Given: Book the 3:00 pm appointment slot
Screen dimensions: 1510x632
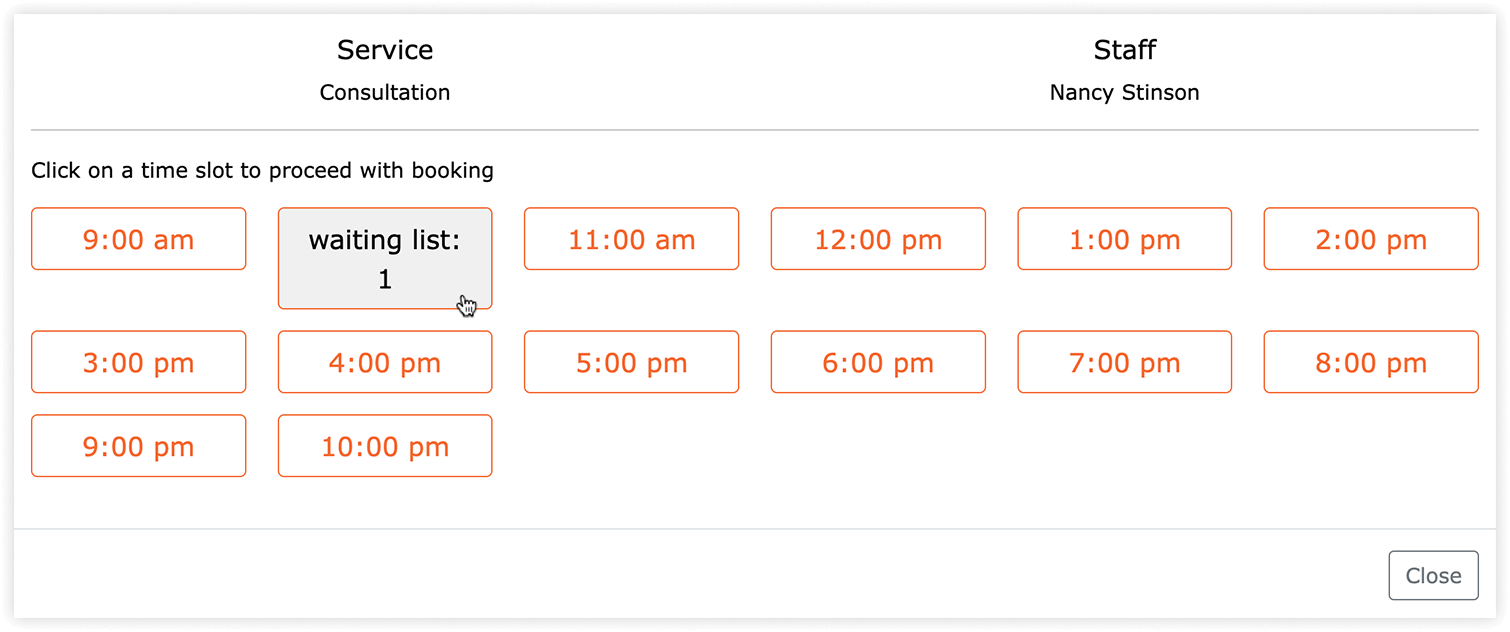Looking at the screenshot, I should [138, 362].
